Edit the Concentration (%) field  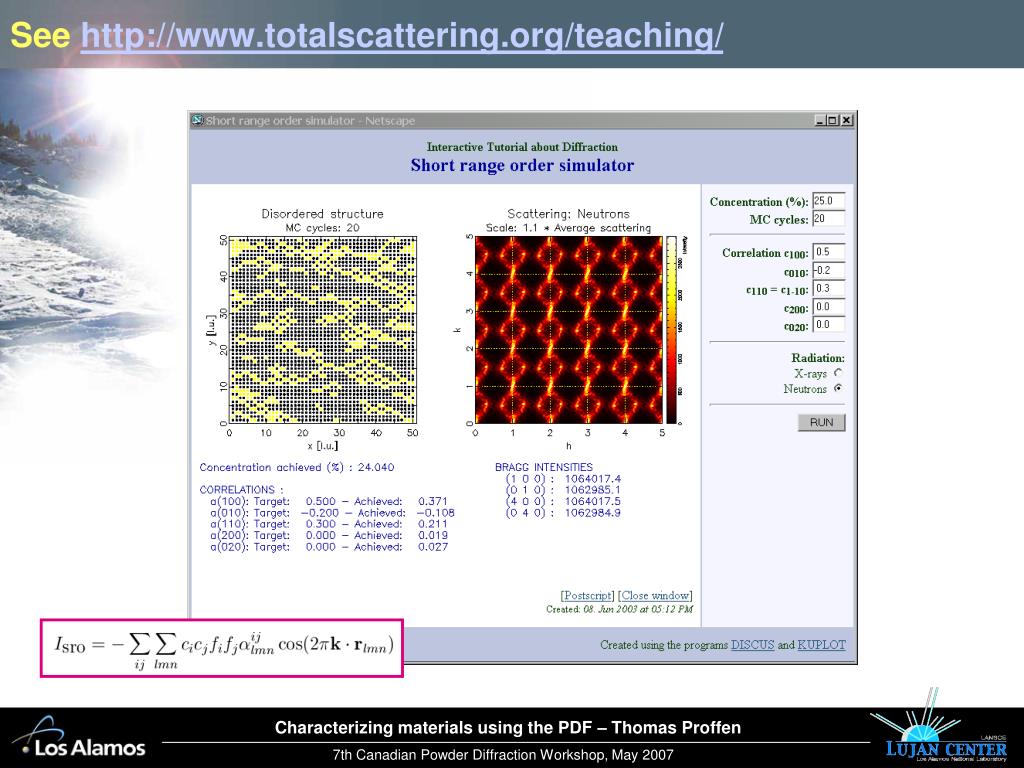coord(829,201)
